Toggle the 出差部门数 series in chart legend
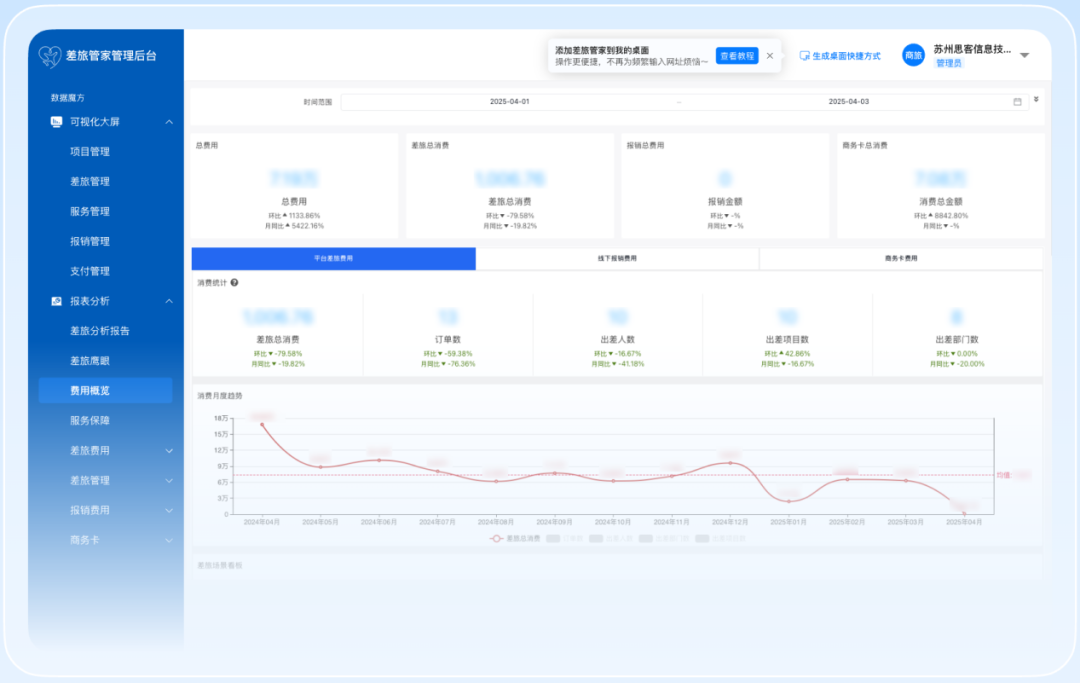The height and width of the screenshot is (683, 1080). tap(664, 538)
